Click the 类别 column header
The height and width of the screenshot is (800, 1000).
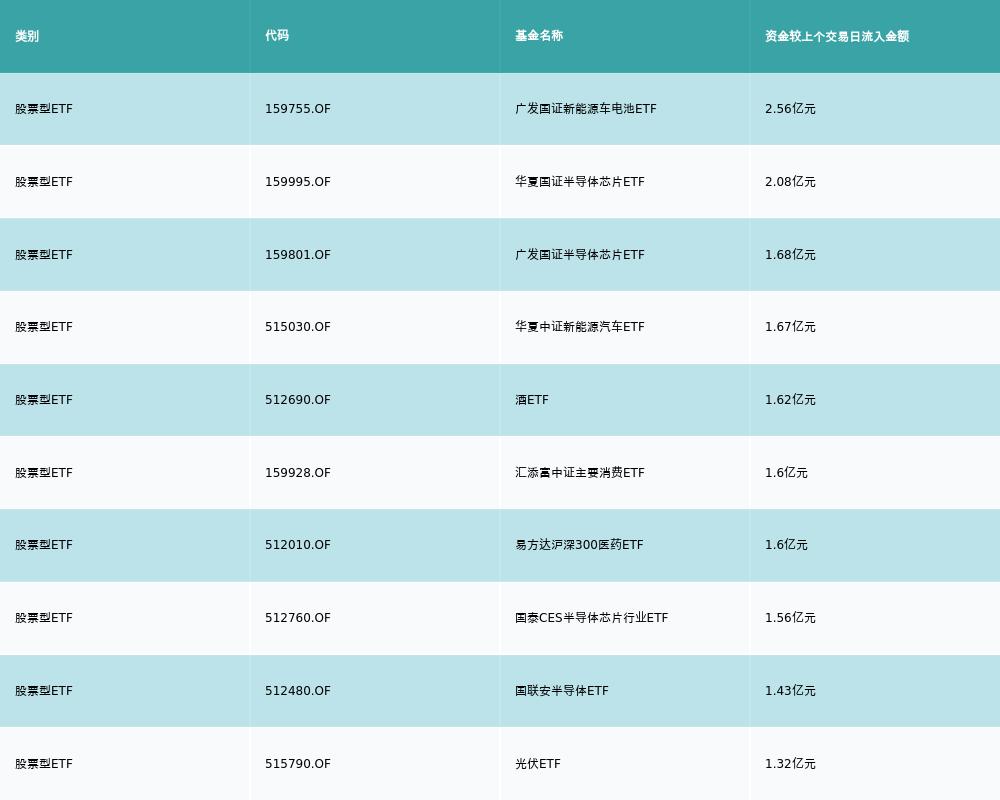(27, 36)
